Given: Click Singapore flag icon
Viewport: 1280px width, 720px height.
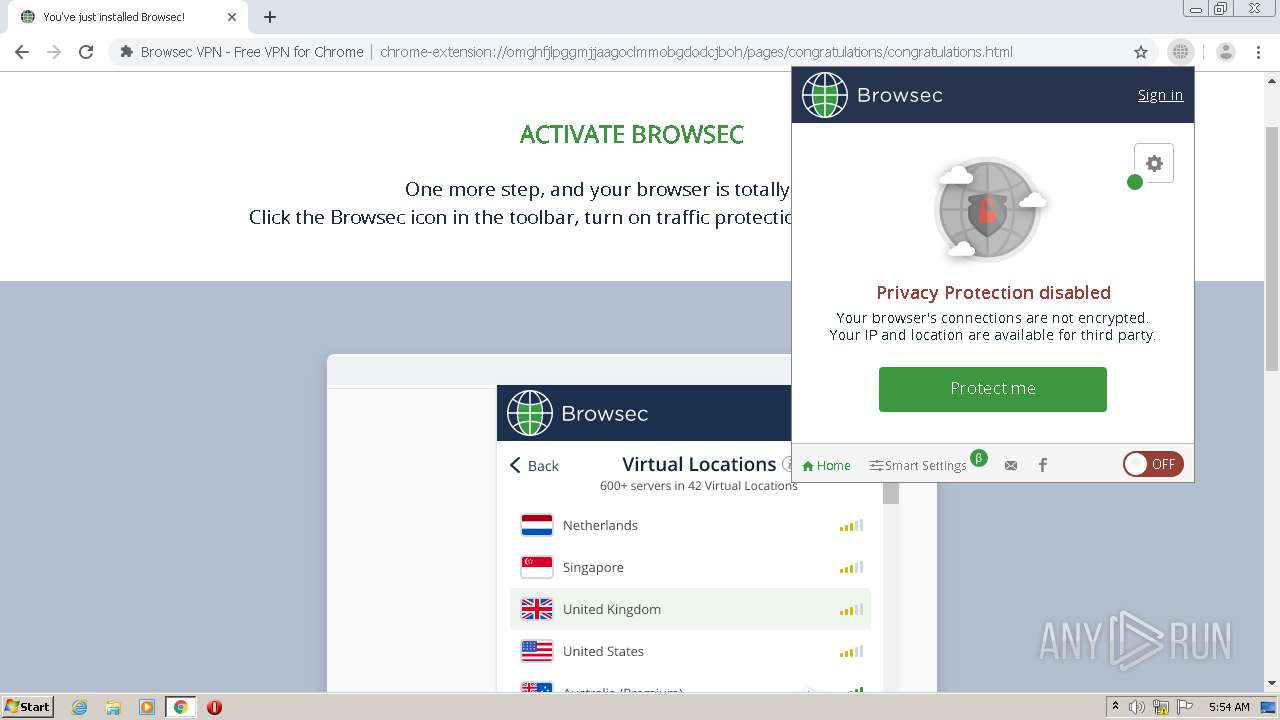Looking at the screenshot, I should point(537,567).
